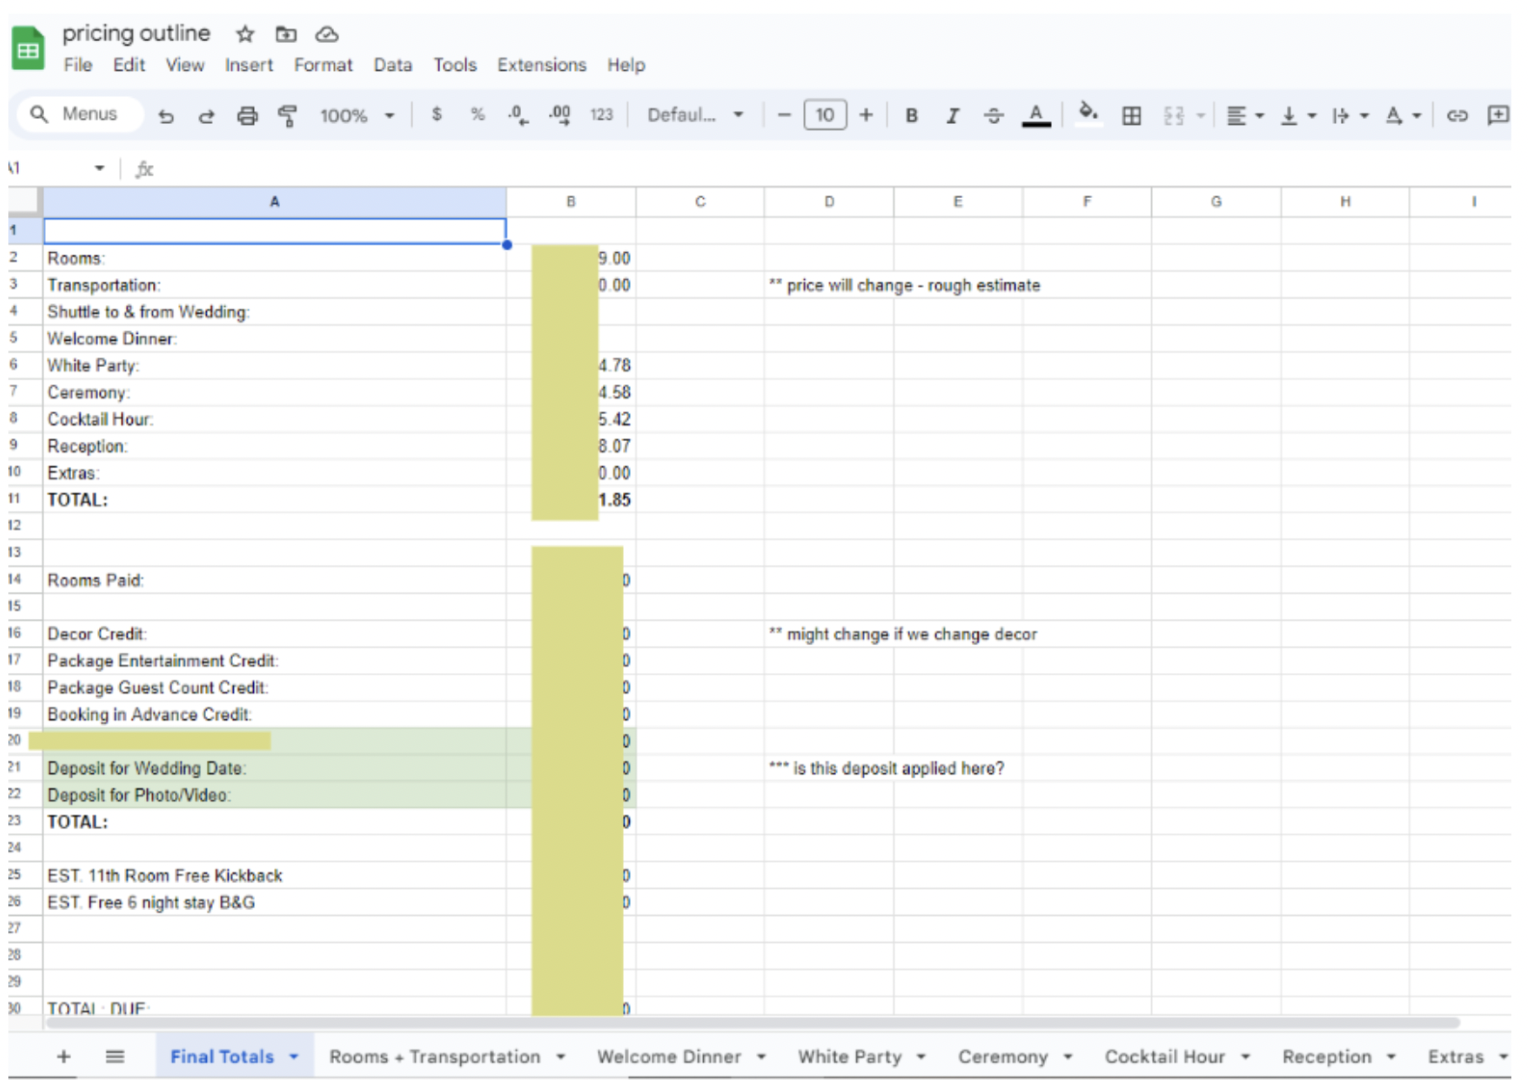Click the print icon

pyautogui.click(x=247, y=116)
